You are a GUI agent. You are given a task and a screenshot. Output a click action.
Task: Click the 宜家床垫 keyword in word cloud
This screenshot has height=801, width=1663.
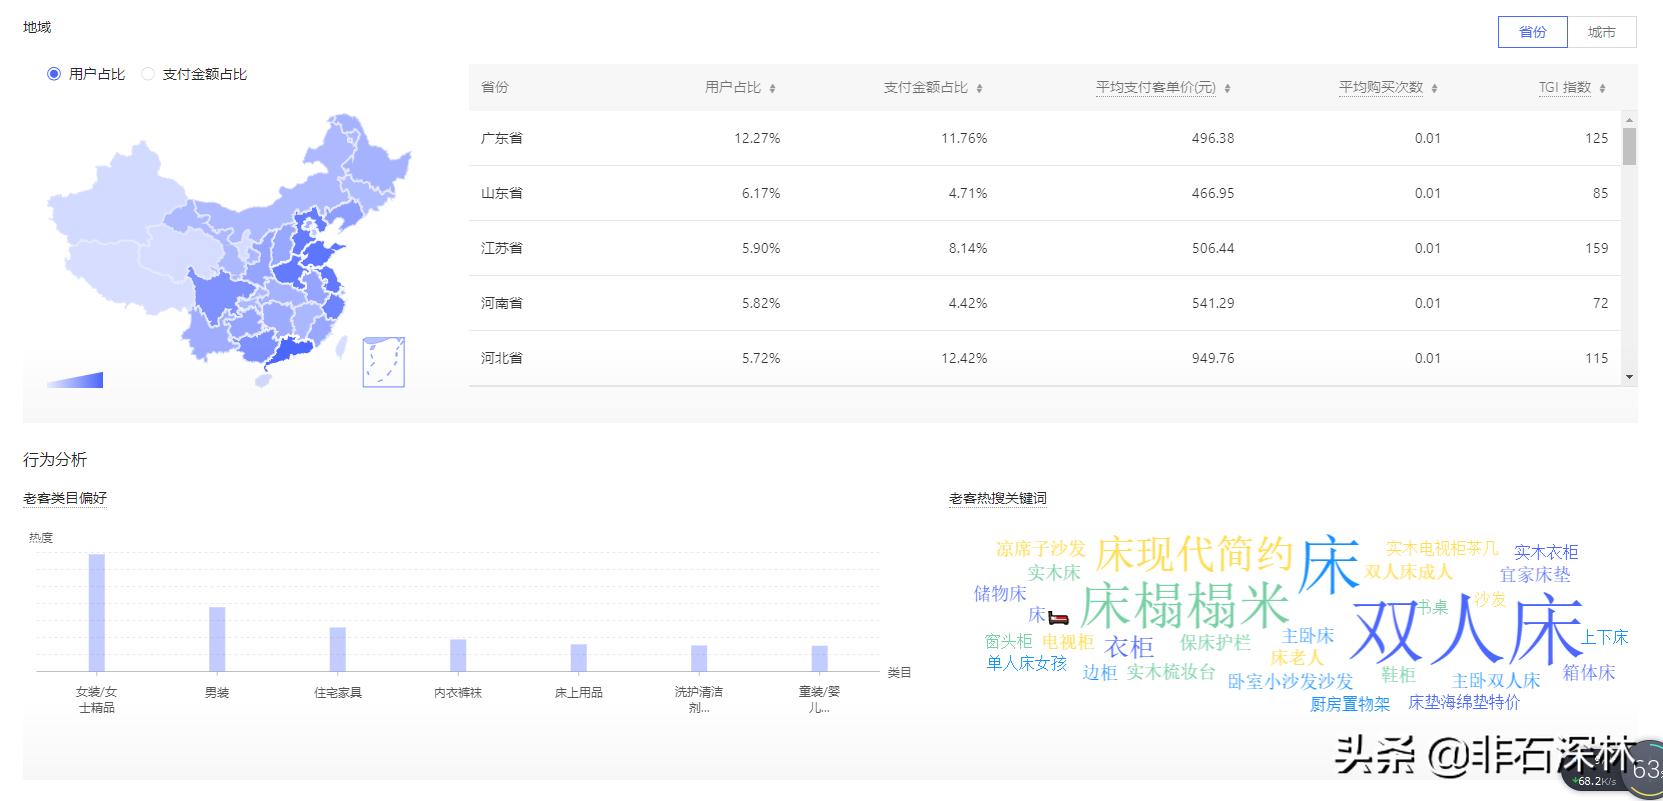(x=1535, y=575)
